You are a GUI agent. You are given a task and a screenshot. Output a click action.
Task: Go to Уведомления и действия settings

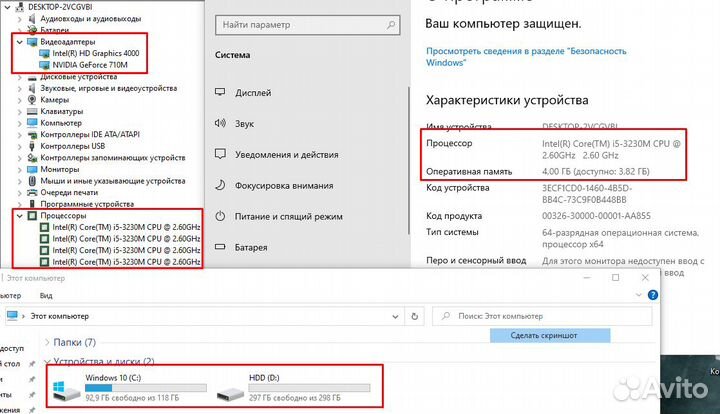285,155
